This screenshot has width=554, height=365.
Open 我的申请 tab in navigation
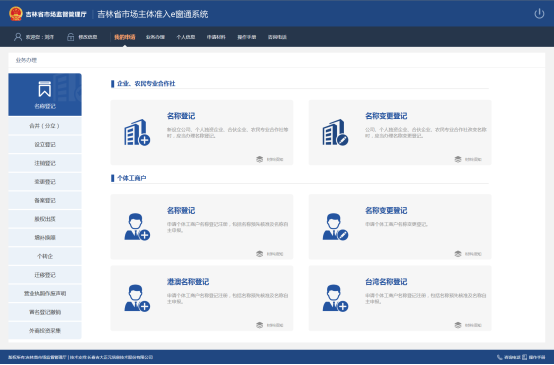click(x=125, y=37)
